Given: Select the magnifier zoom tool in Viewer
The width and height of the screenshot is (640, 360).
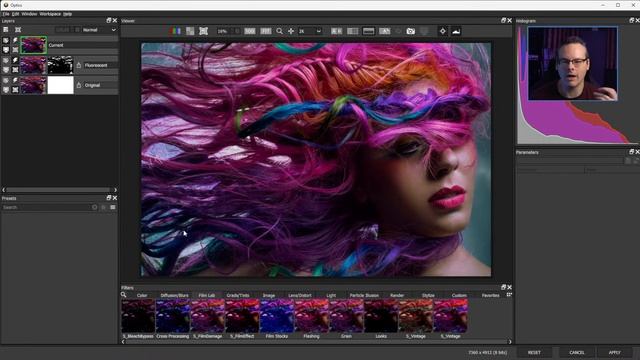Looking at the screenshot, I should coord(279,31).
